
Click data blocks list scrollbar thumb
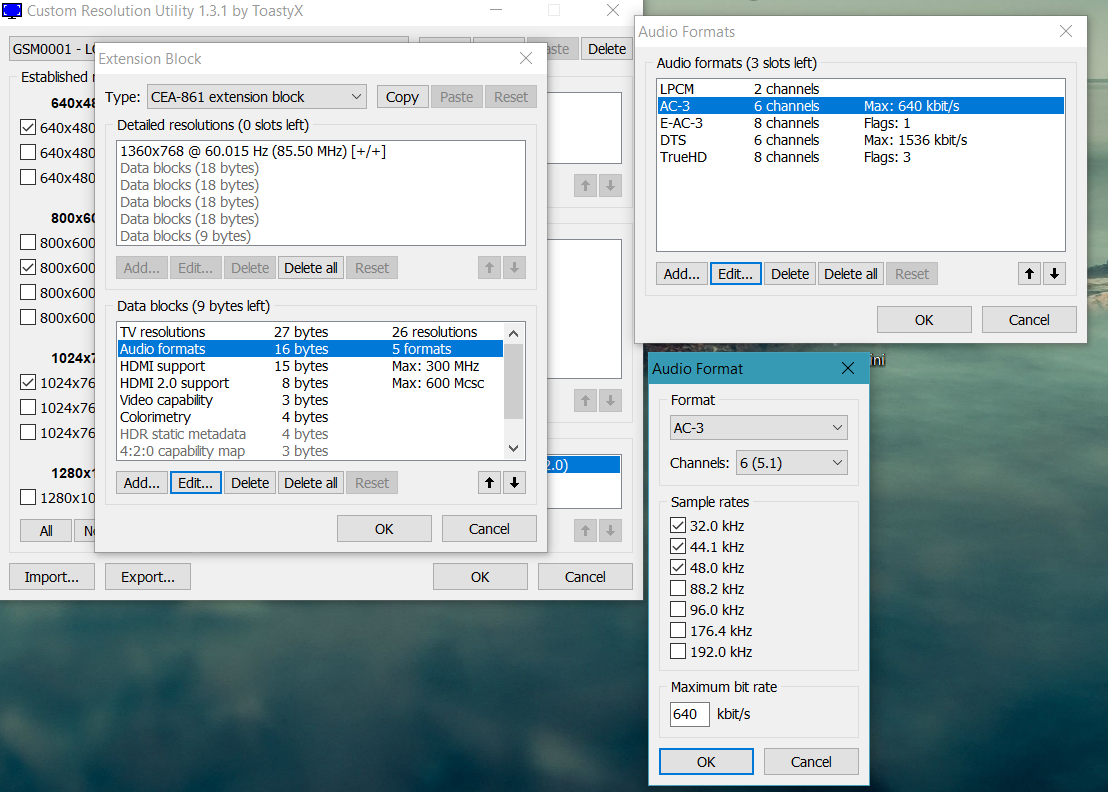pyautogui.click(x=514, y=382)
